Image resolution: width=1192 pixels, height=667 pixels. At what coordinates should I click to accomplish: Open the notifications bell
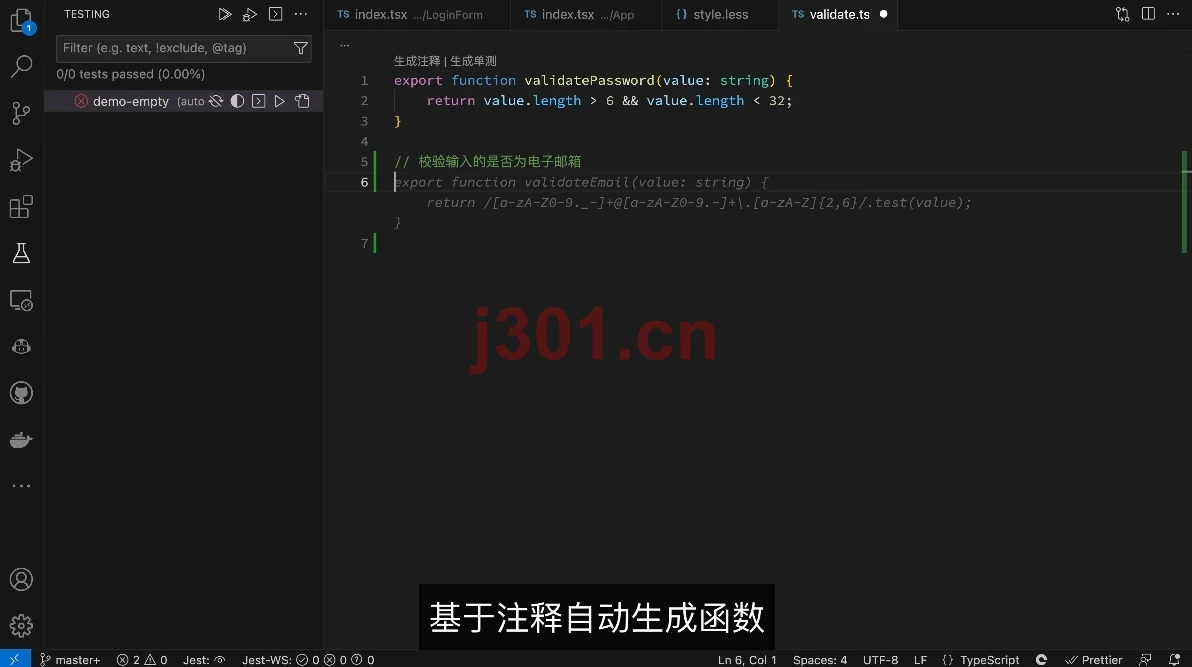pyautogui.click(x=1175, y=659)
